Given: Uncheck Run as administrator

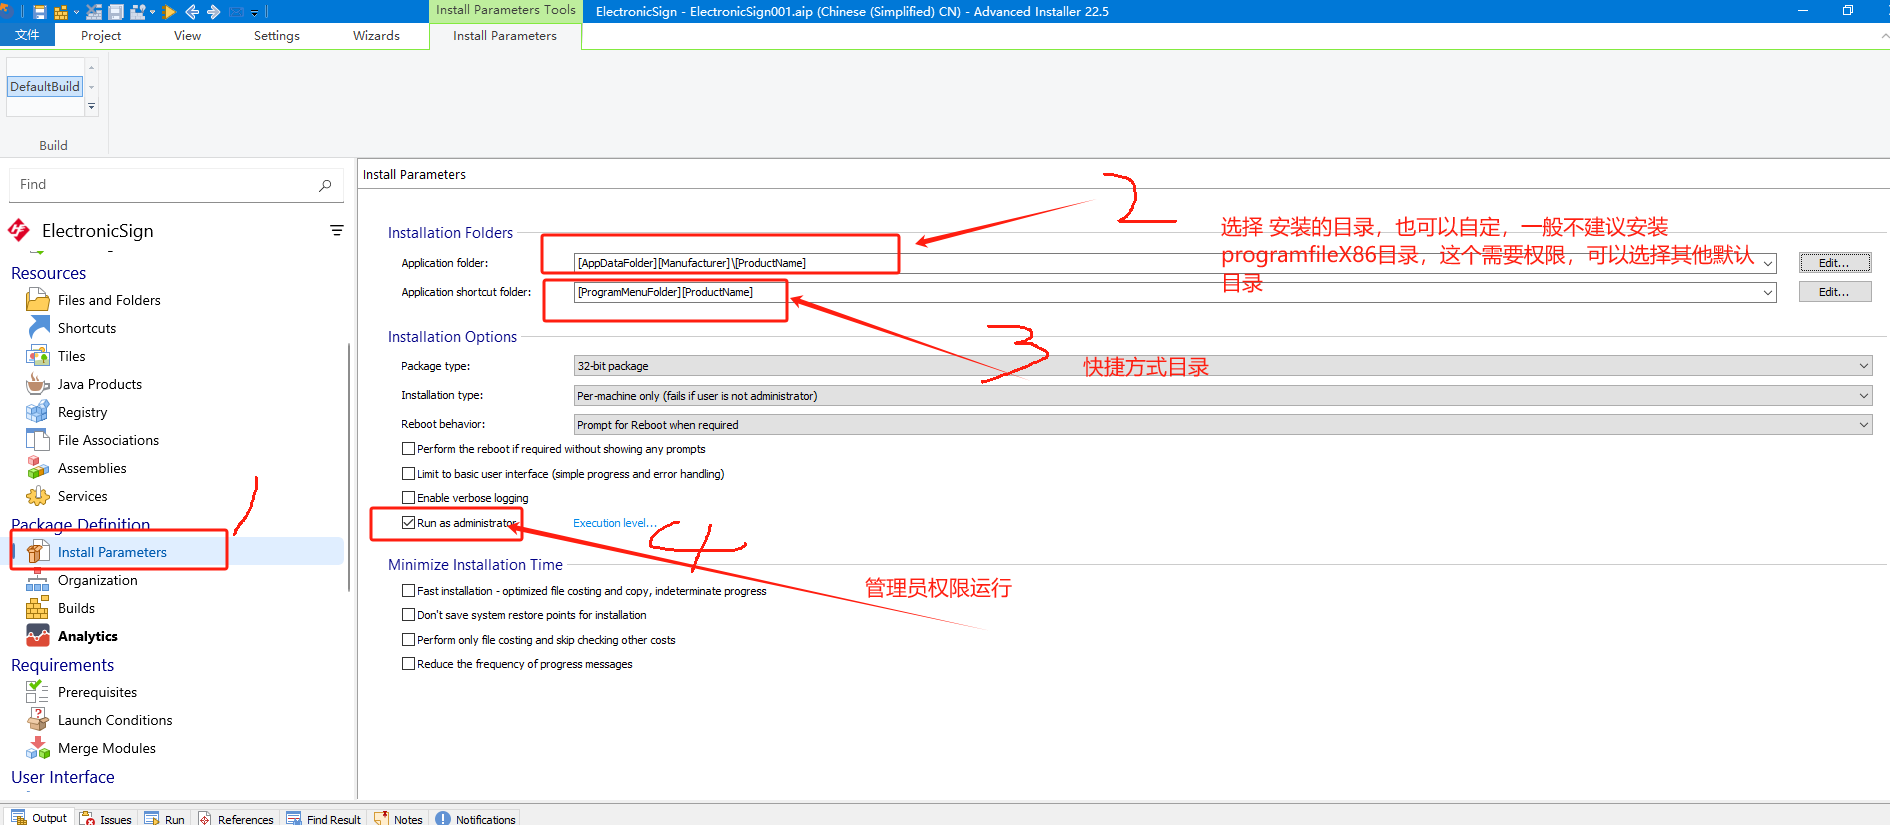Looking at the screenshot, I should [408, 523].
